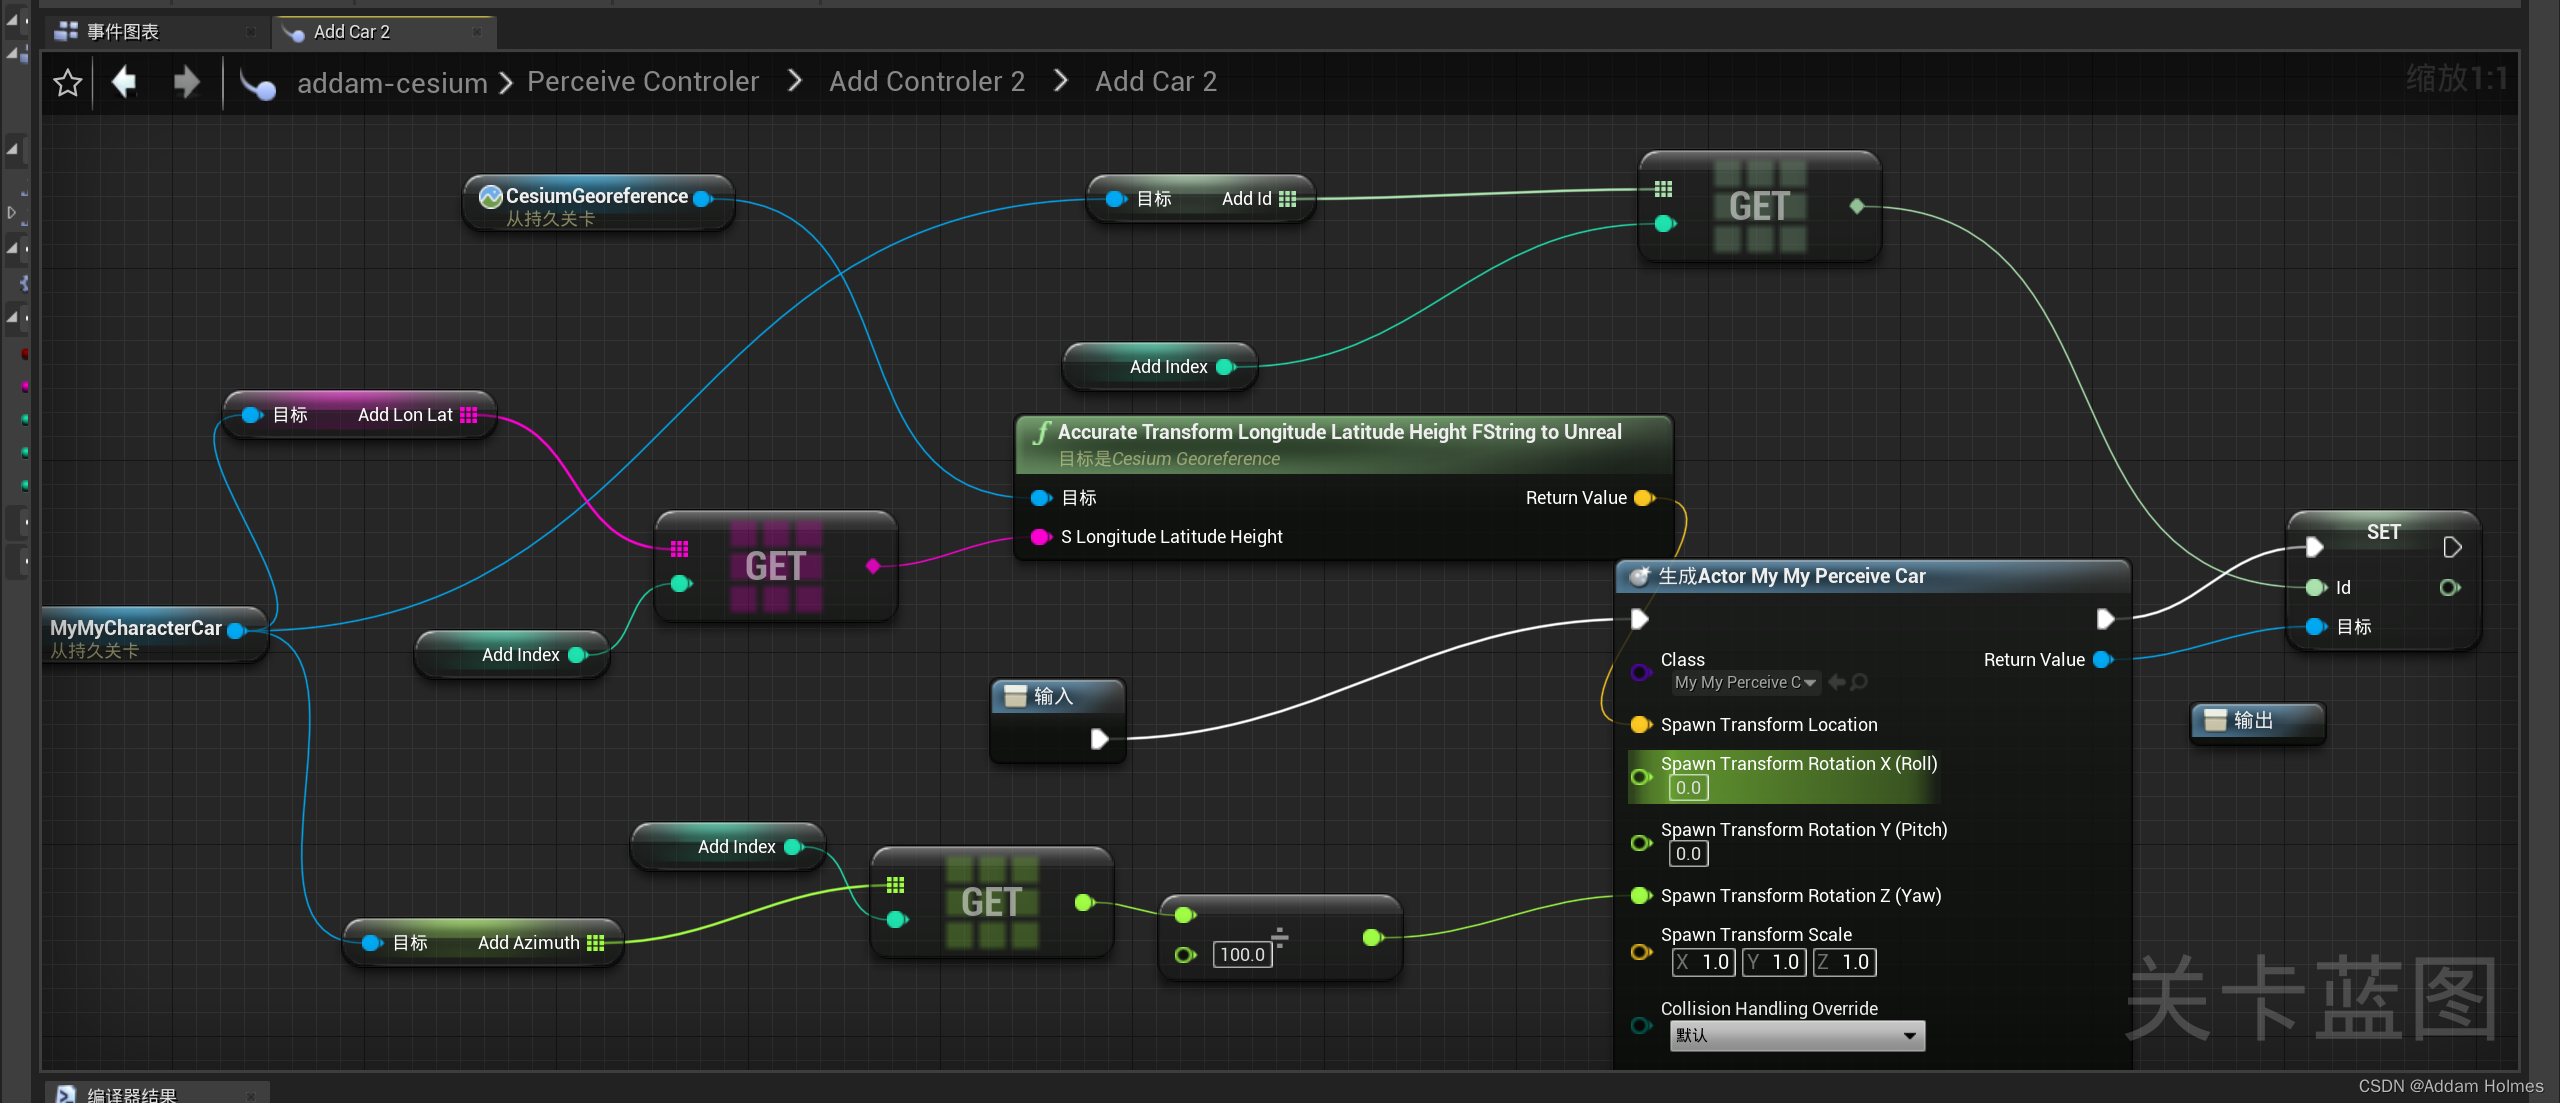
Task: Click the SET node execution output pin
Action: click(x=2451, y=547)
